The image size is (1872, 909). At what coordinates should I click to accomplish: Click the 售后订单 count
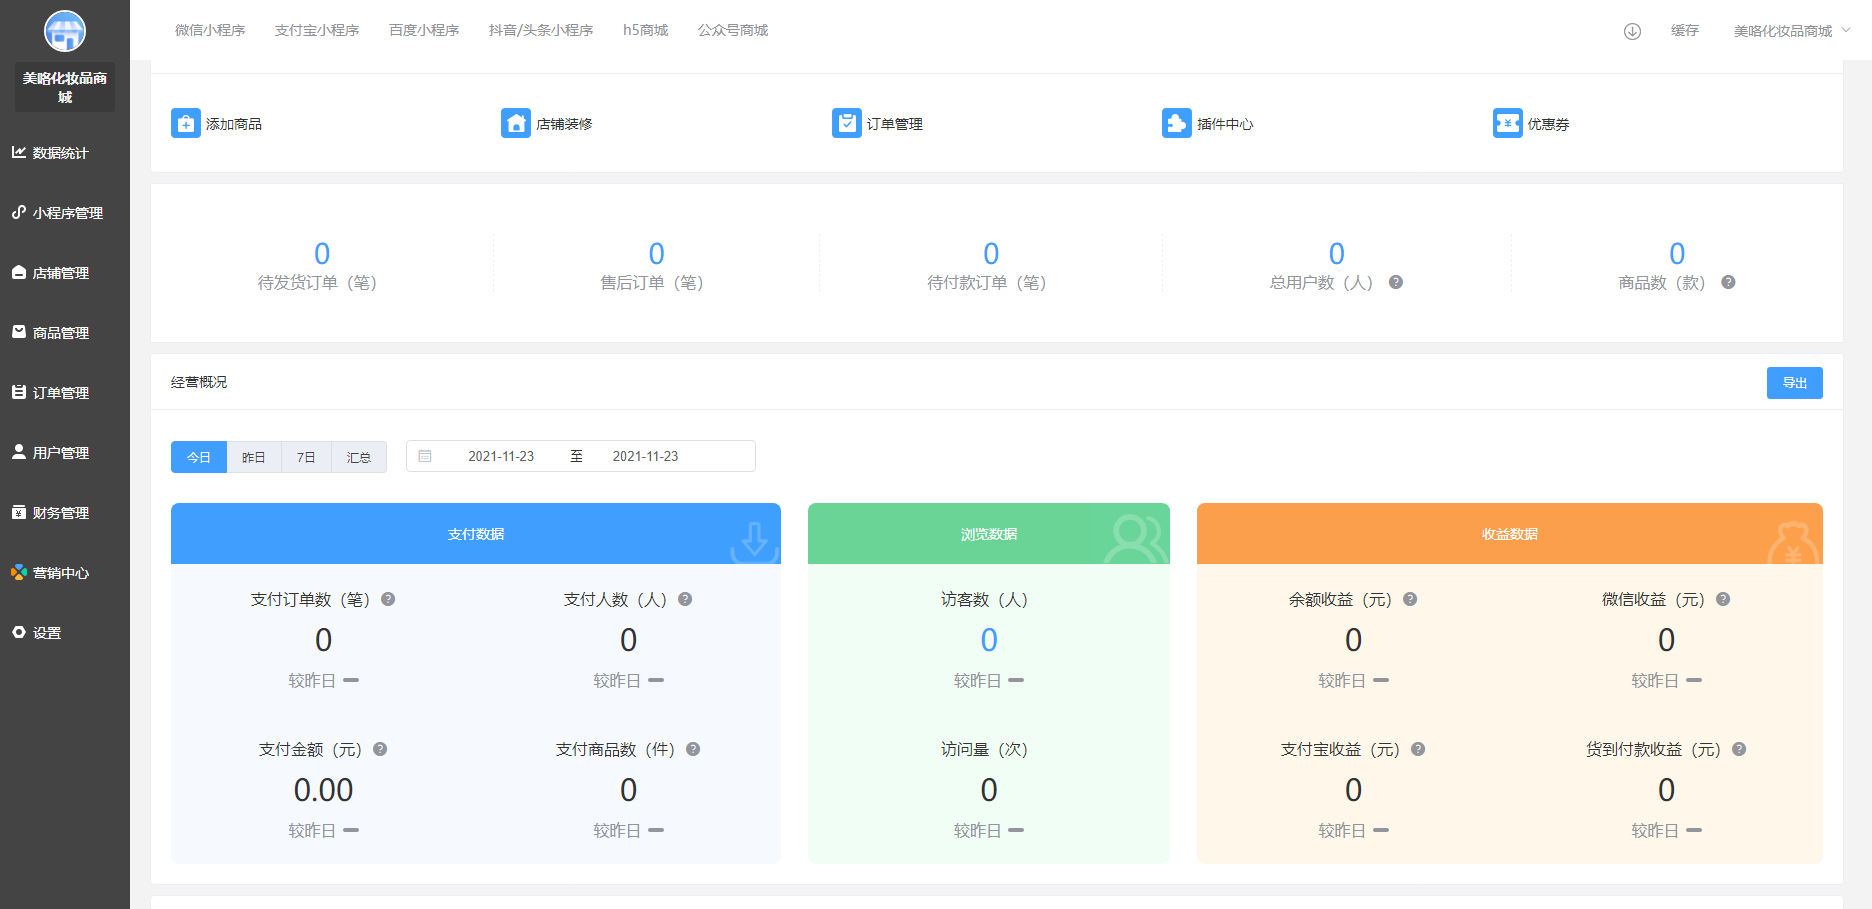point(656,253)
